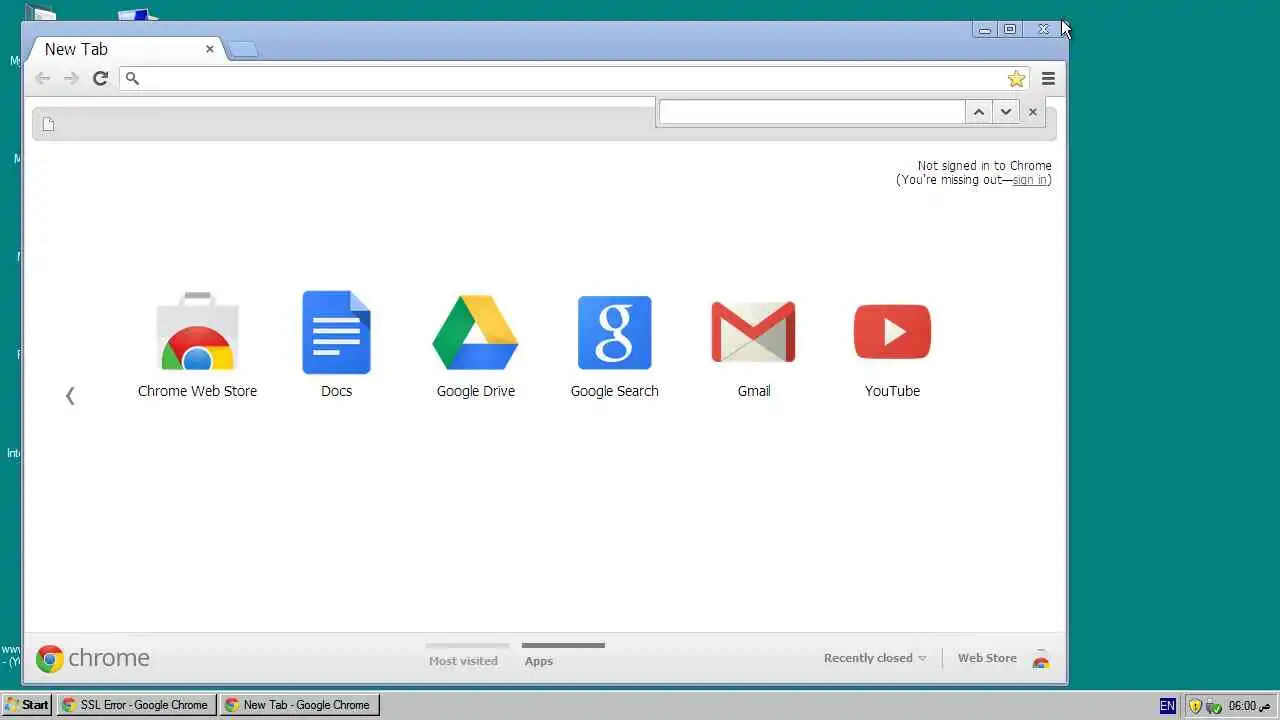Screen dimensions: 1280x720
Task: Click the Chrome logo at the bottom left
Action: pyautogui.click(x=93, y=658)
